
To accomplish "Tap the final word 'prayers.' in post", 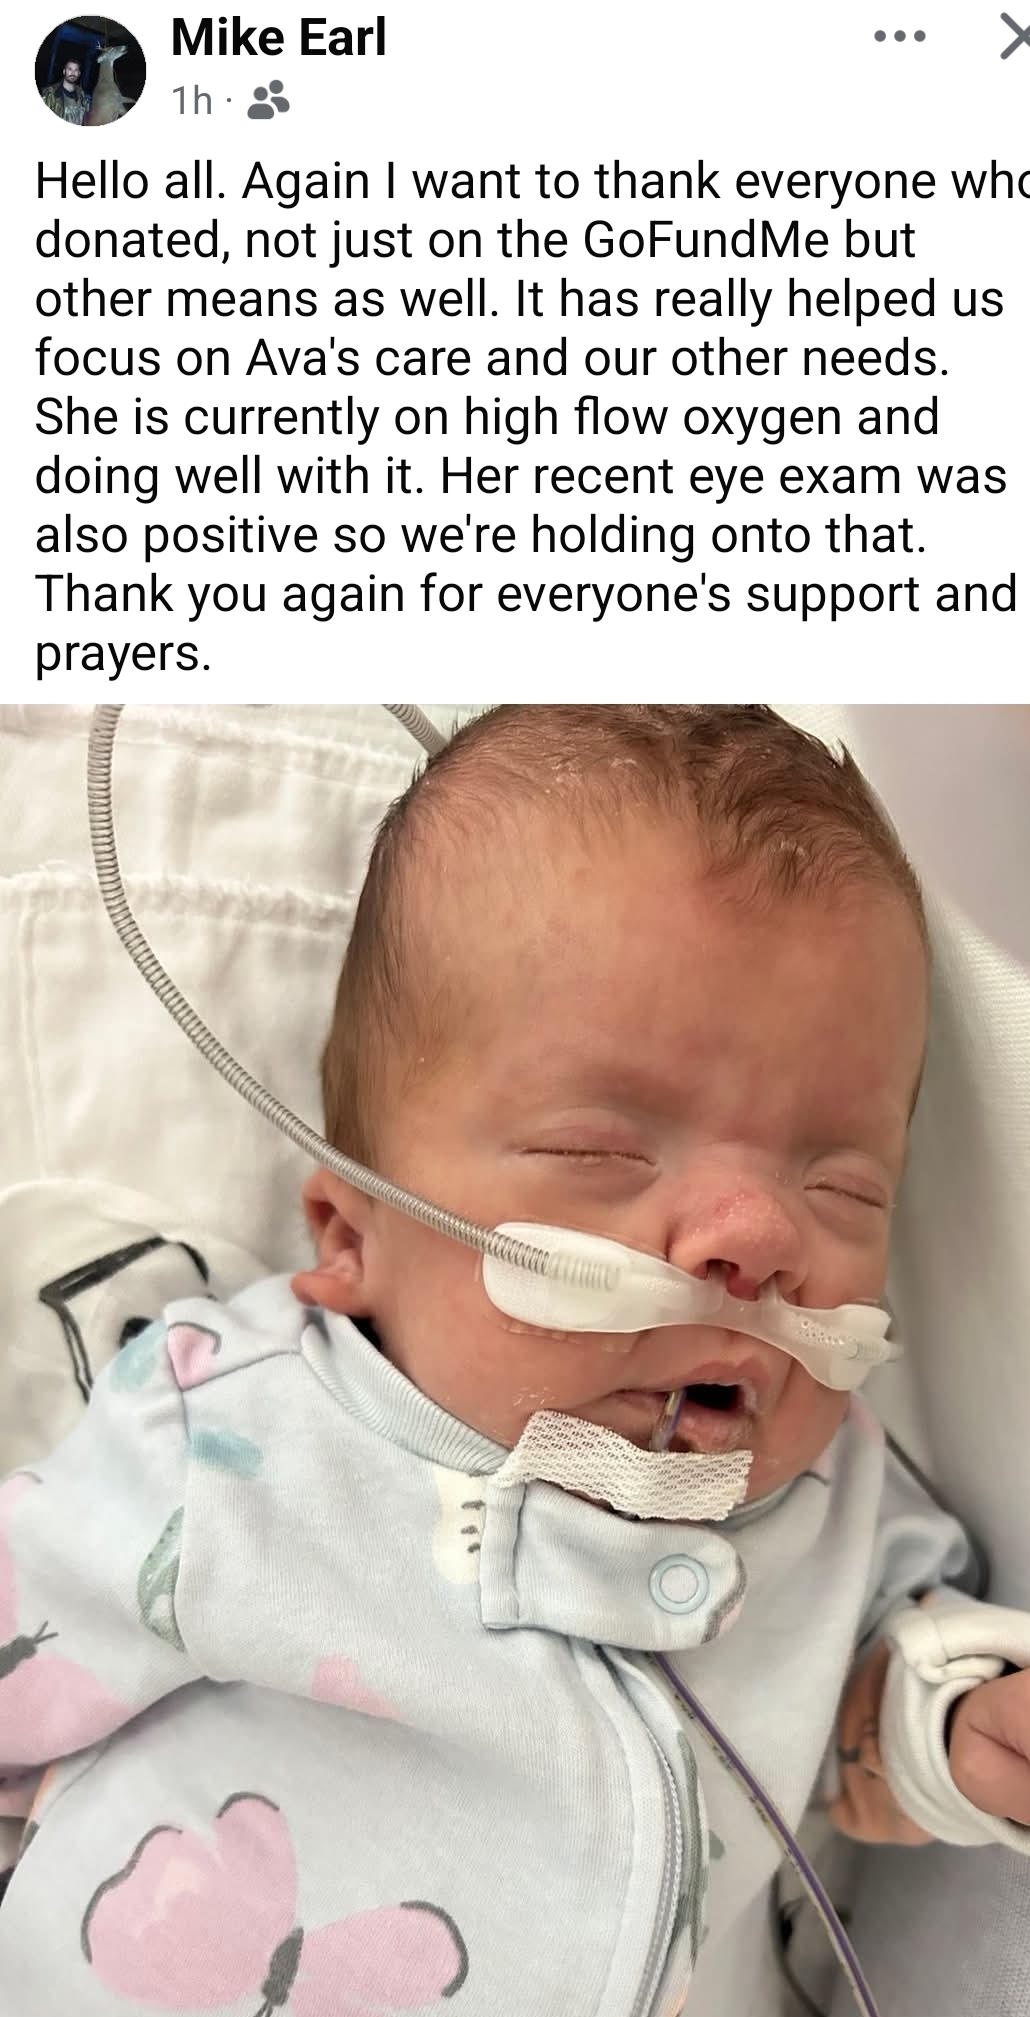I will coord(123,655).
